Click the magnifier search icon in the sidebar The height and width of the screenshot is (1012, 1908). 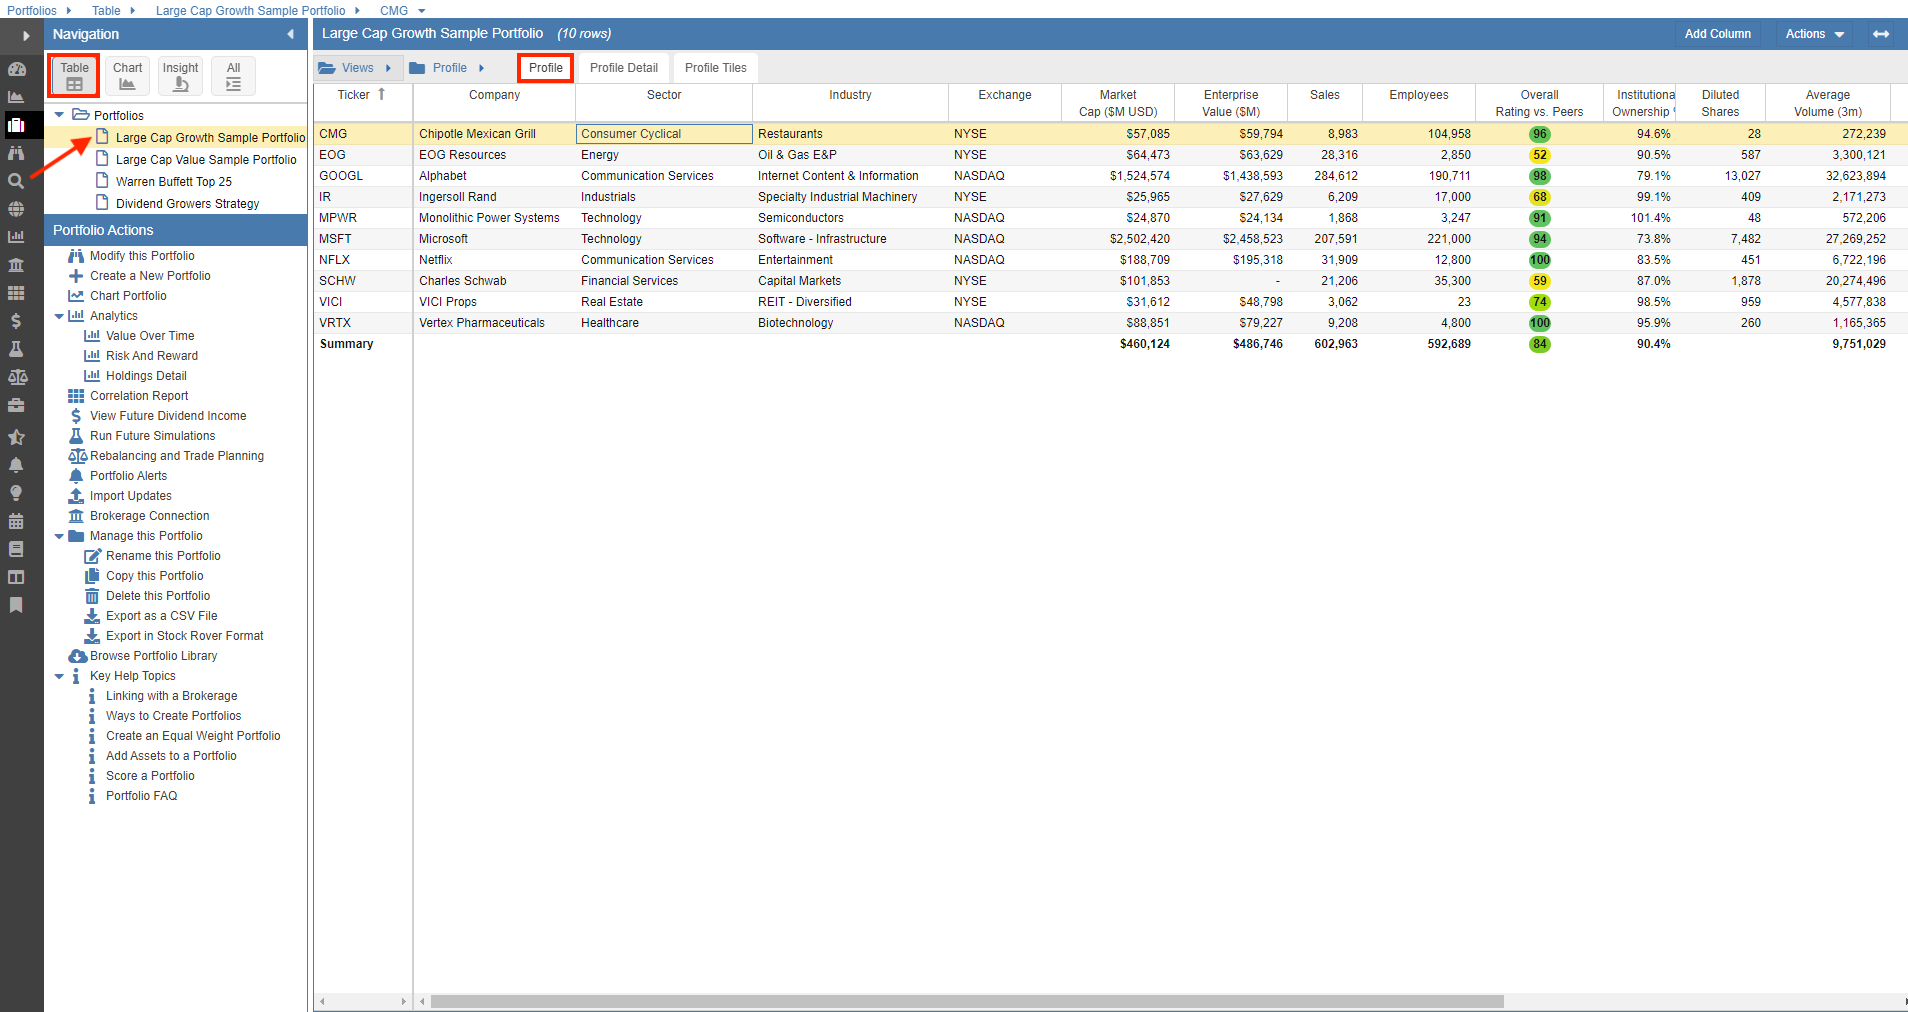pyautogui.click(x=16, y=181)
